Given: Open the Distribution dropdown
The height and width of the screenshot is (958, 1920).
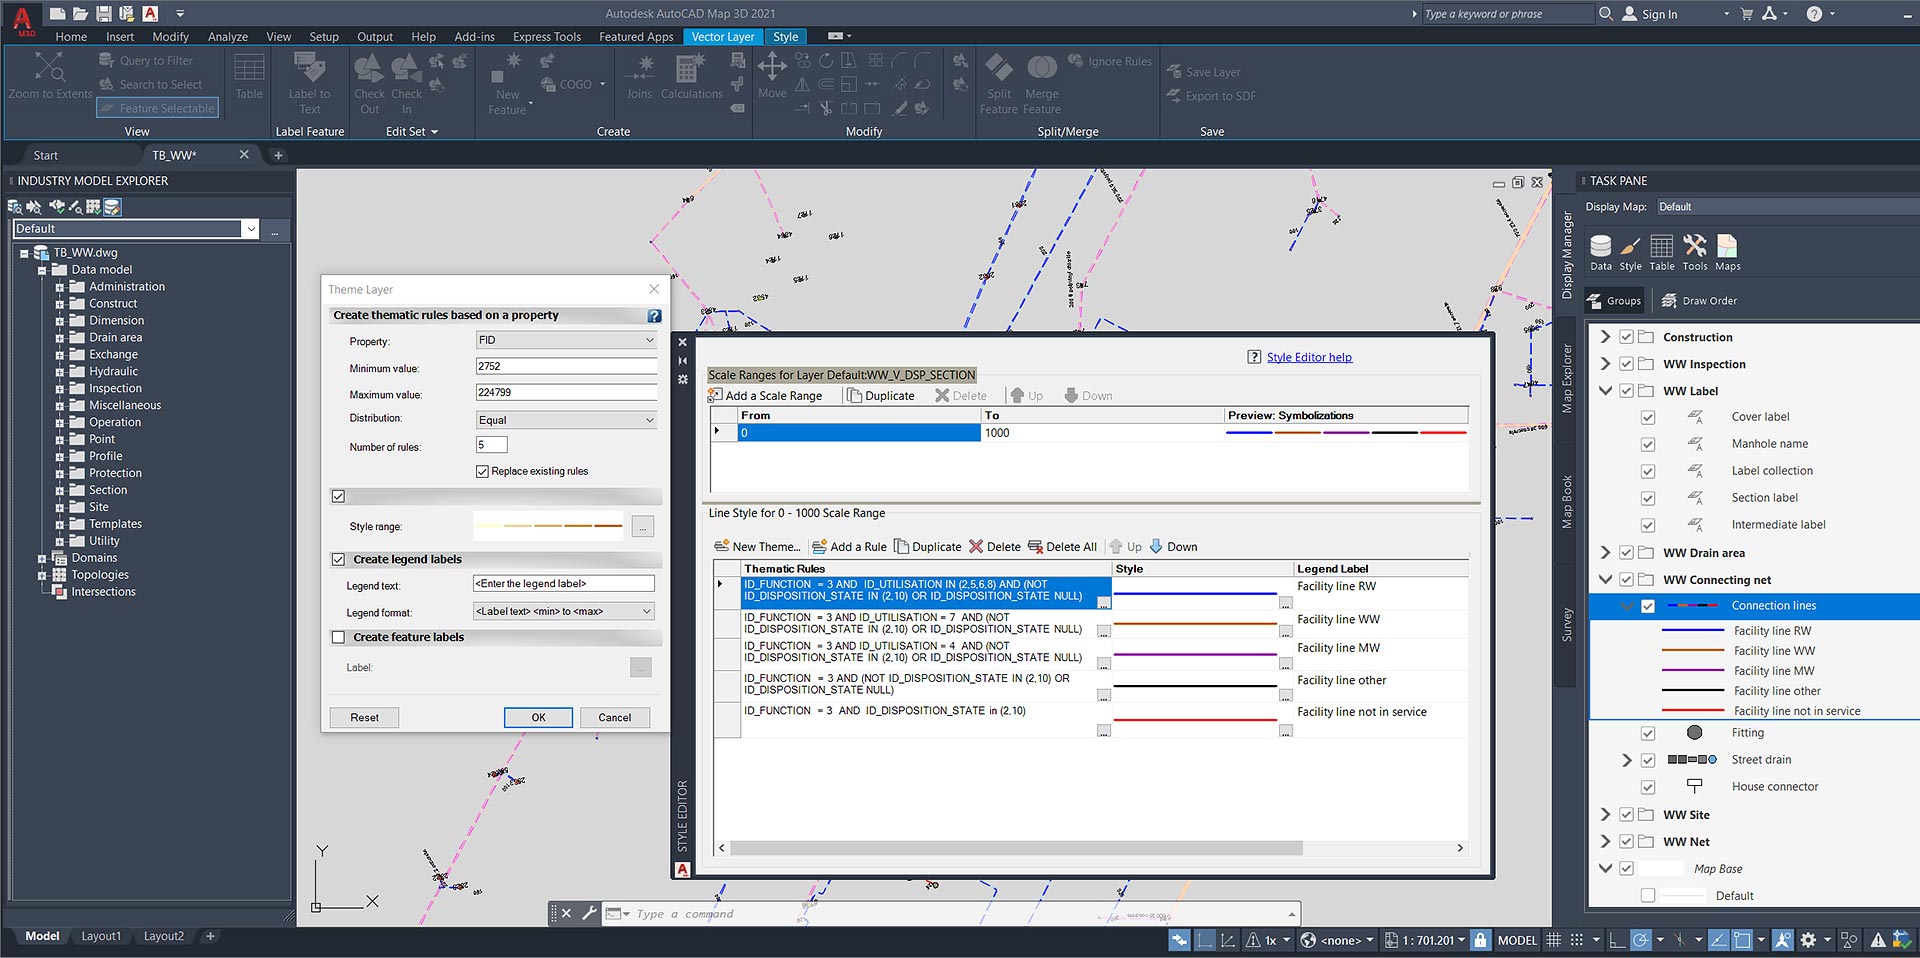Looking at the screenshot, I should (565, 420).
